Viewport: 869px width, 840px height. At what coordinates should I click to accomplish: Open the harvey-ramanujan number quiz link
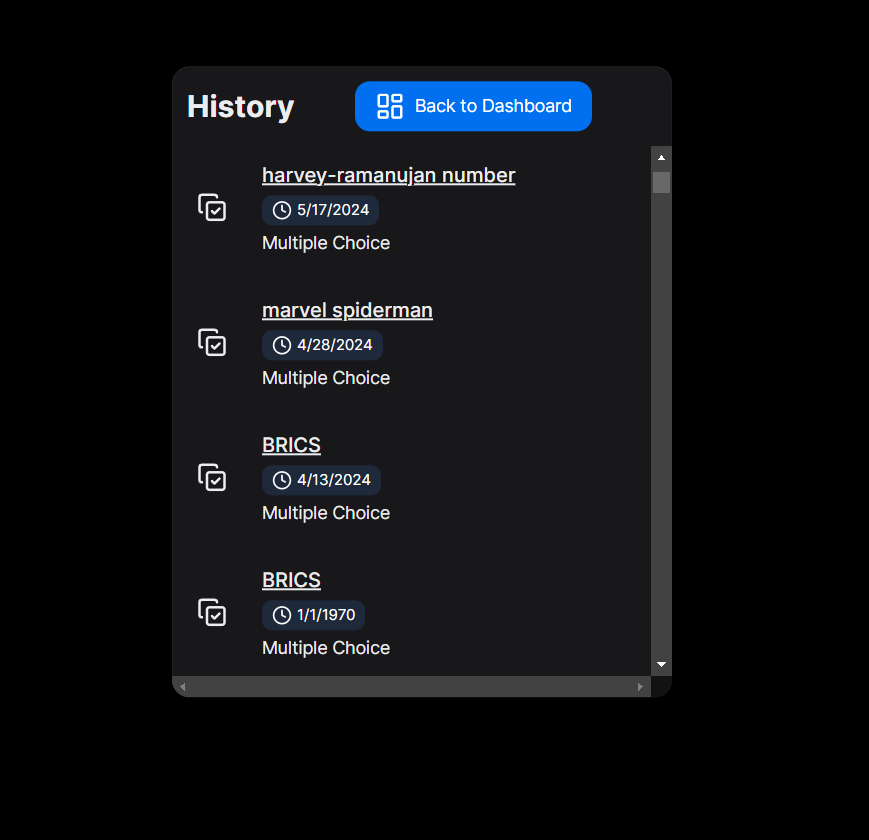pyautogui.click(x=389, y=175)
